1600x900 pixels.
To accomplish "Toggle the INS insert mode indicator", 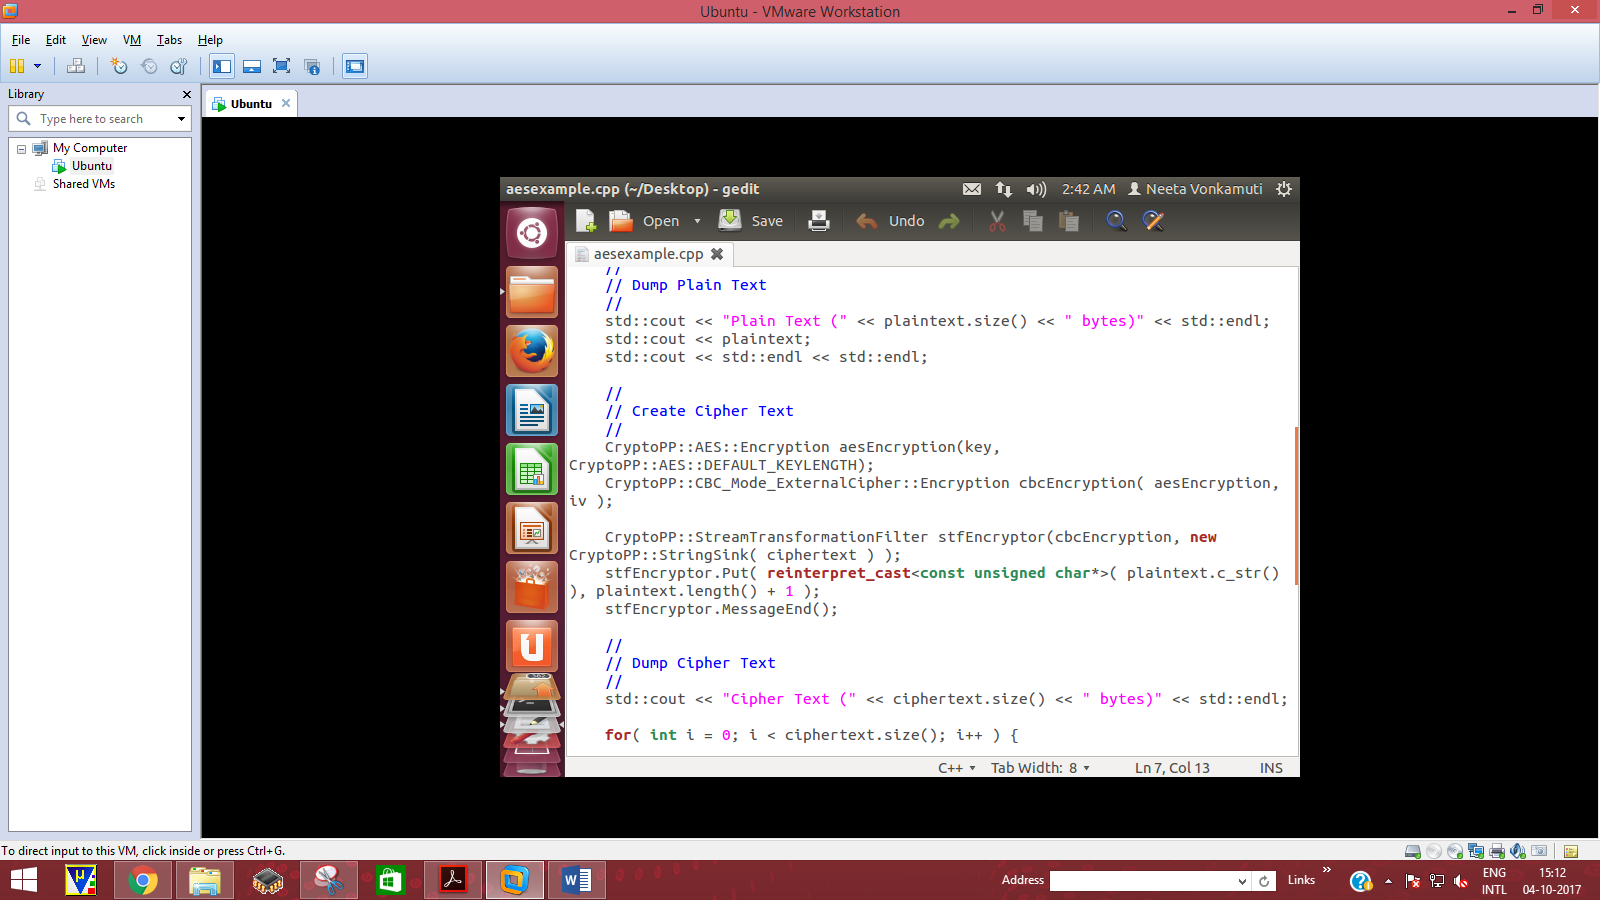I will tap(1271, 768).
